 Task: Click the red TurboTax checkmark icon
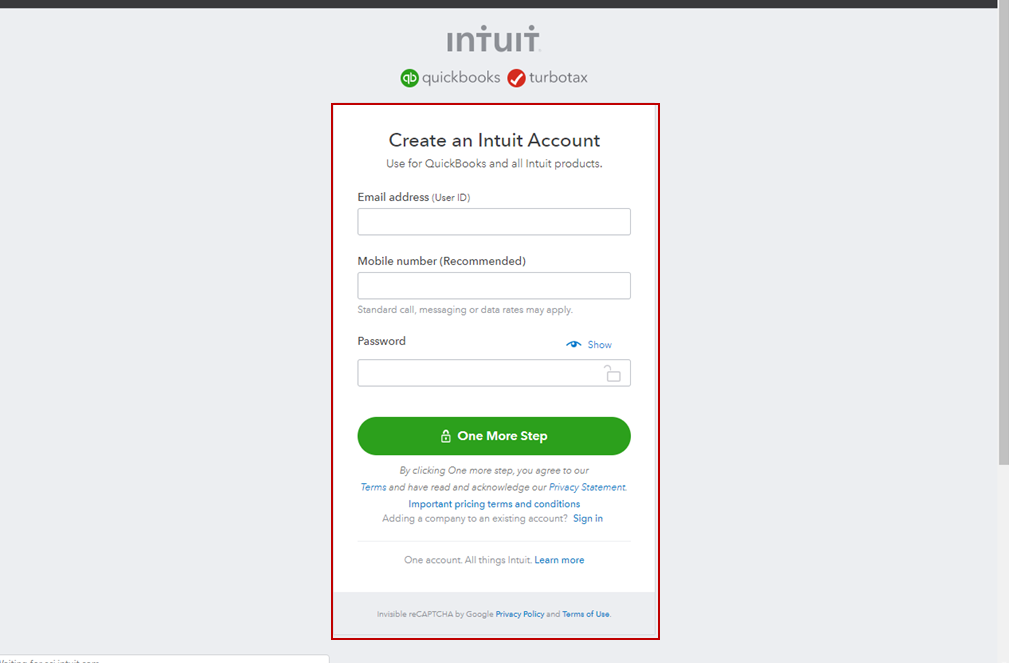coord(516,78)
